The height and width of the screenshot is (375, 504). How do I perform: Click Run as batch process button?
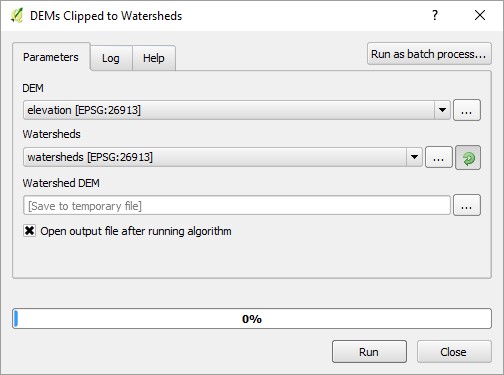429,54
